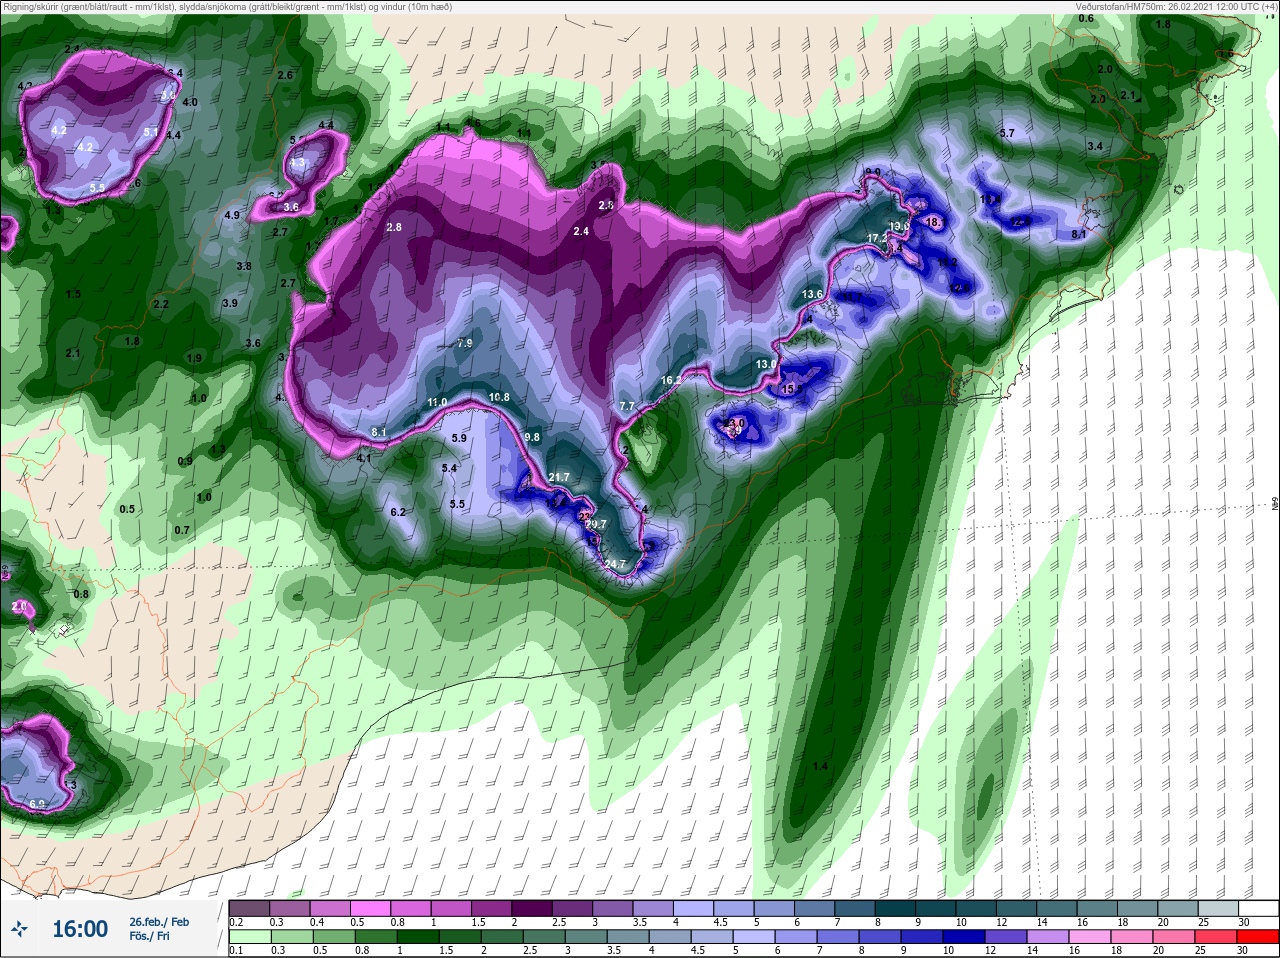Click the map precipitation value 13.6
Viewport: 1280px width, 958px height.
[812, 294]
